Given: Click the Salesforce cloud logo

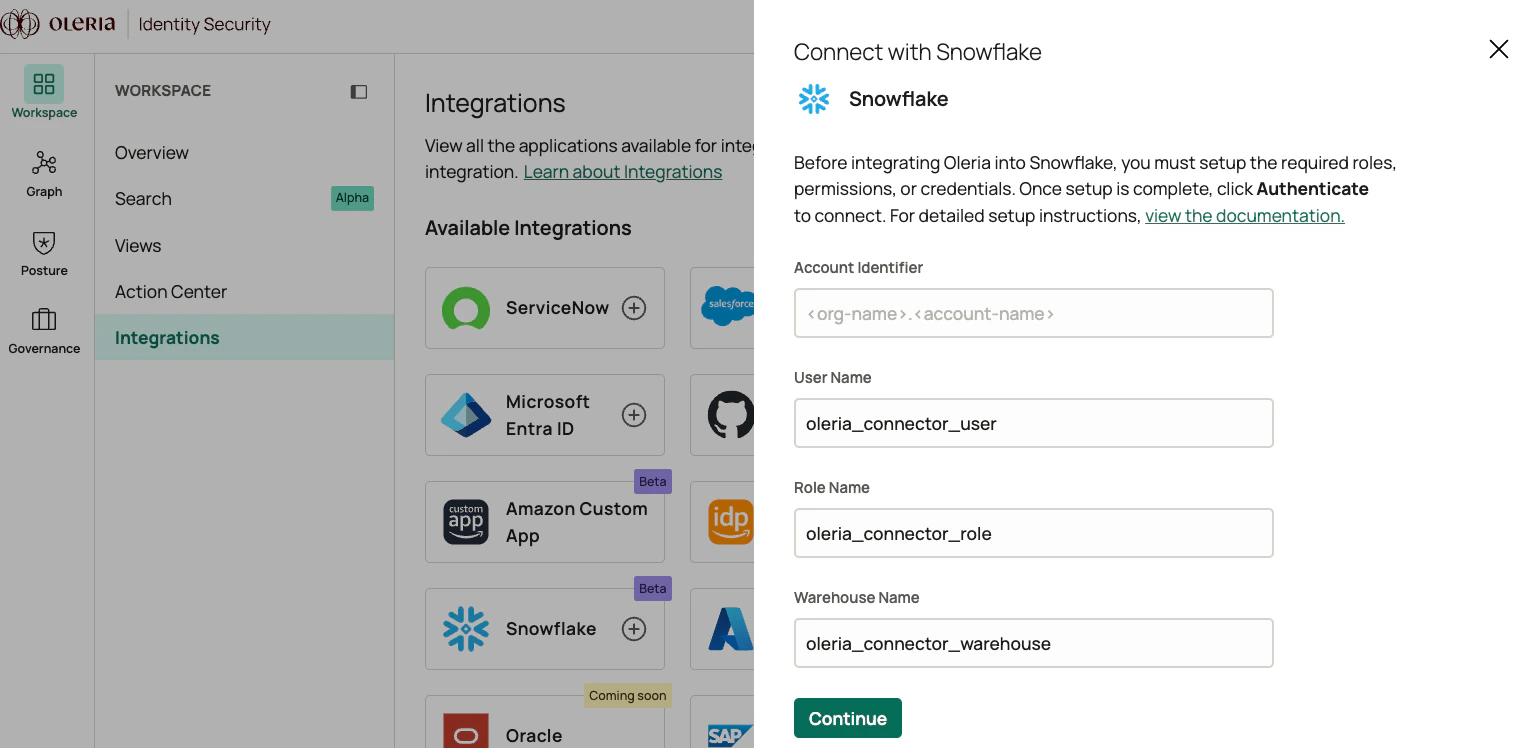Looking at the screenshot, I should tap(728, 306).
